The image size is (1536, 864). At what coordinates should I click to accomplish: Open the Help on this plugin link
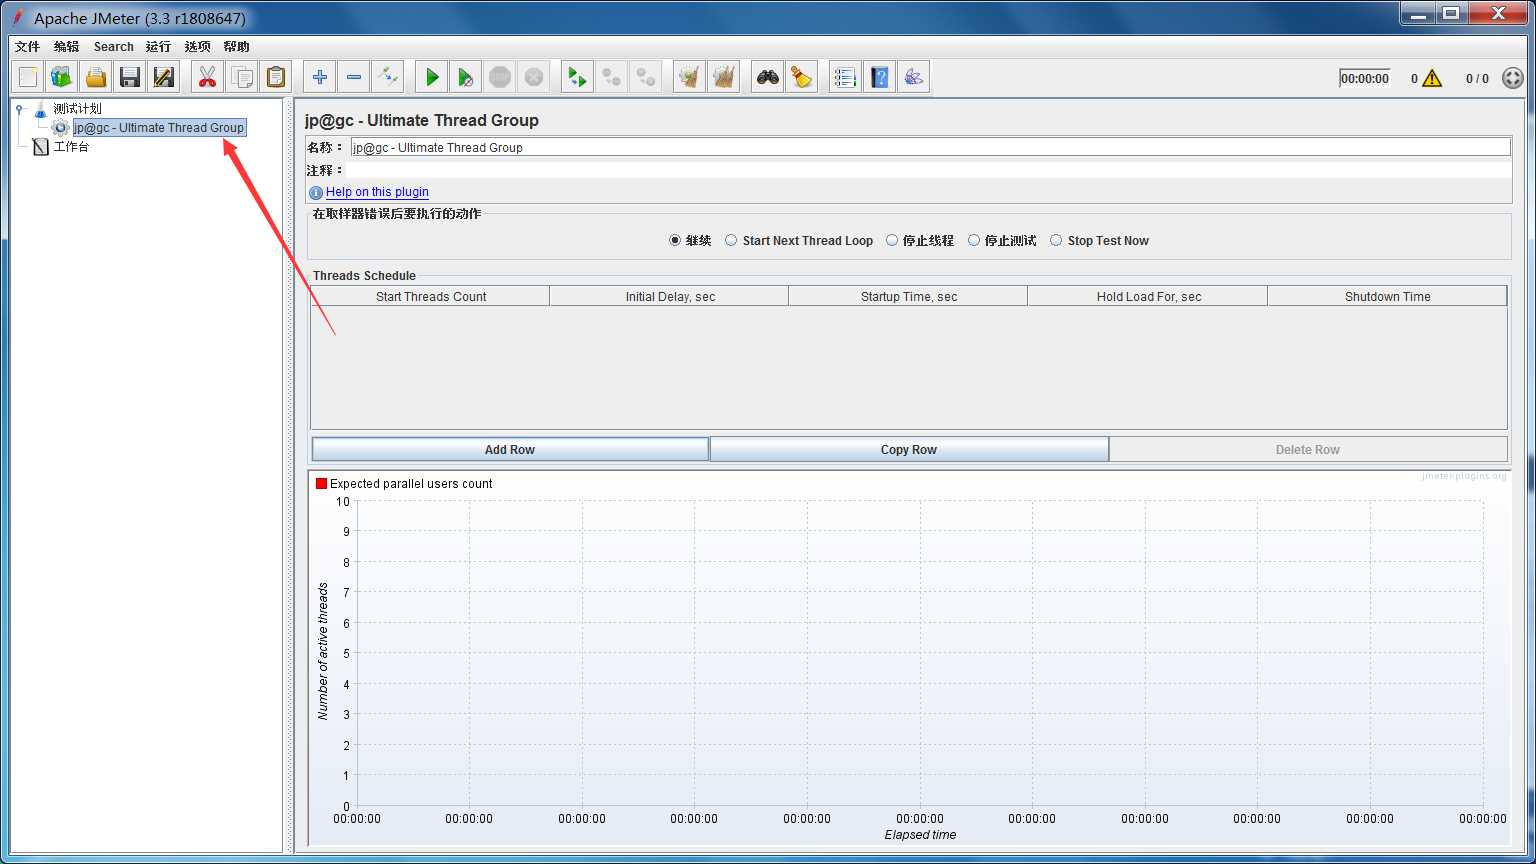click(377, 192)
